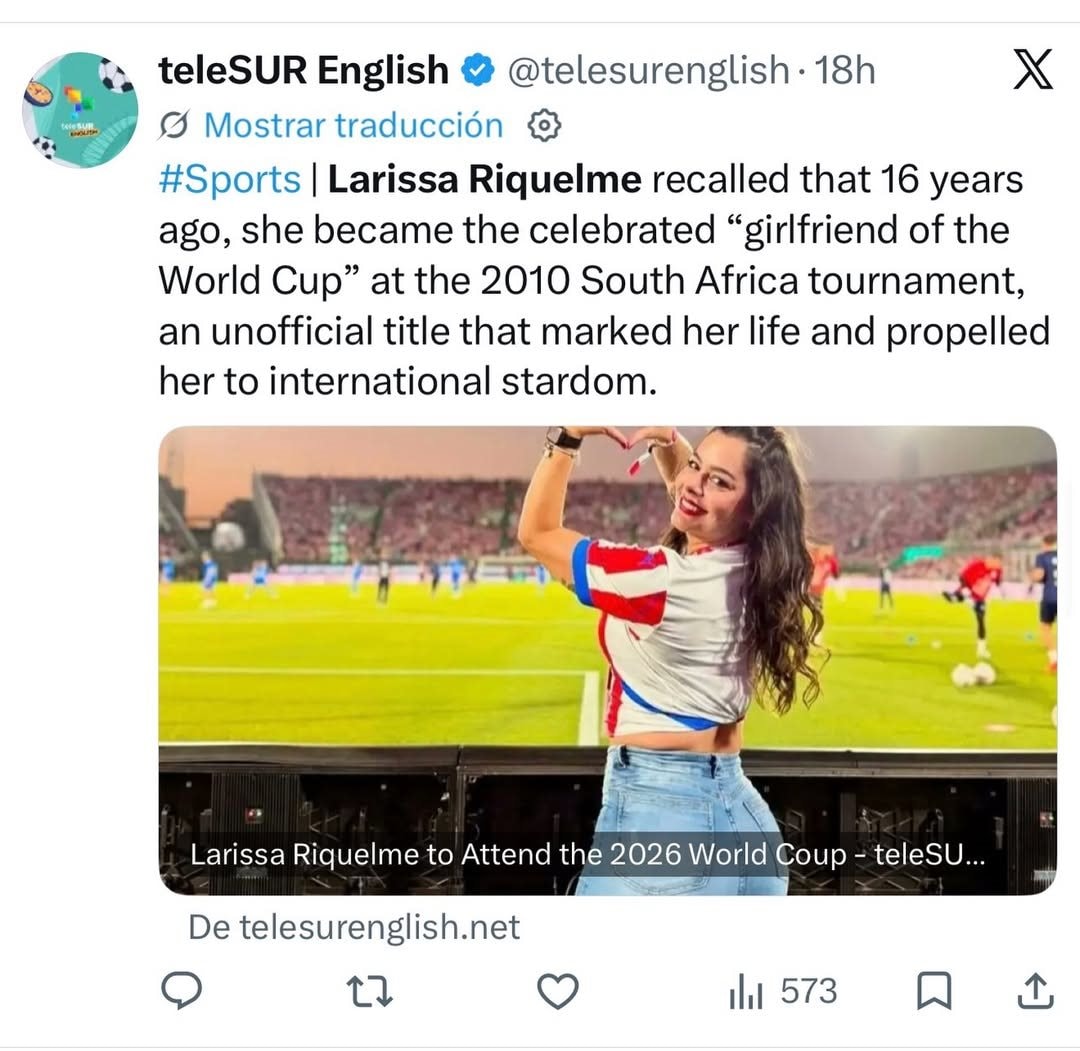Open teleSUR English account name

click(x=304, y=70)
